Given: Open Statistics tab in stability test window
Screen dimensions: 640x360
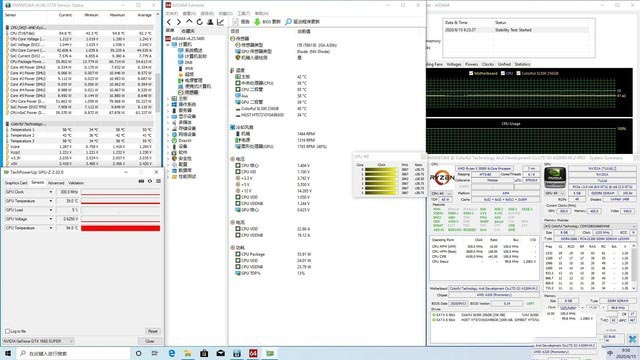Looking at the screenshot, I should tap(522, 64).
